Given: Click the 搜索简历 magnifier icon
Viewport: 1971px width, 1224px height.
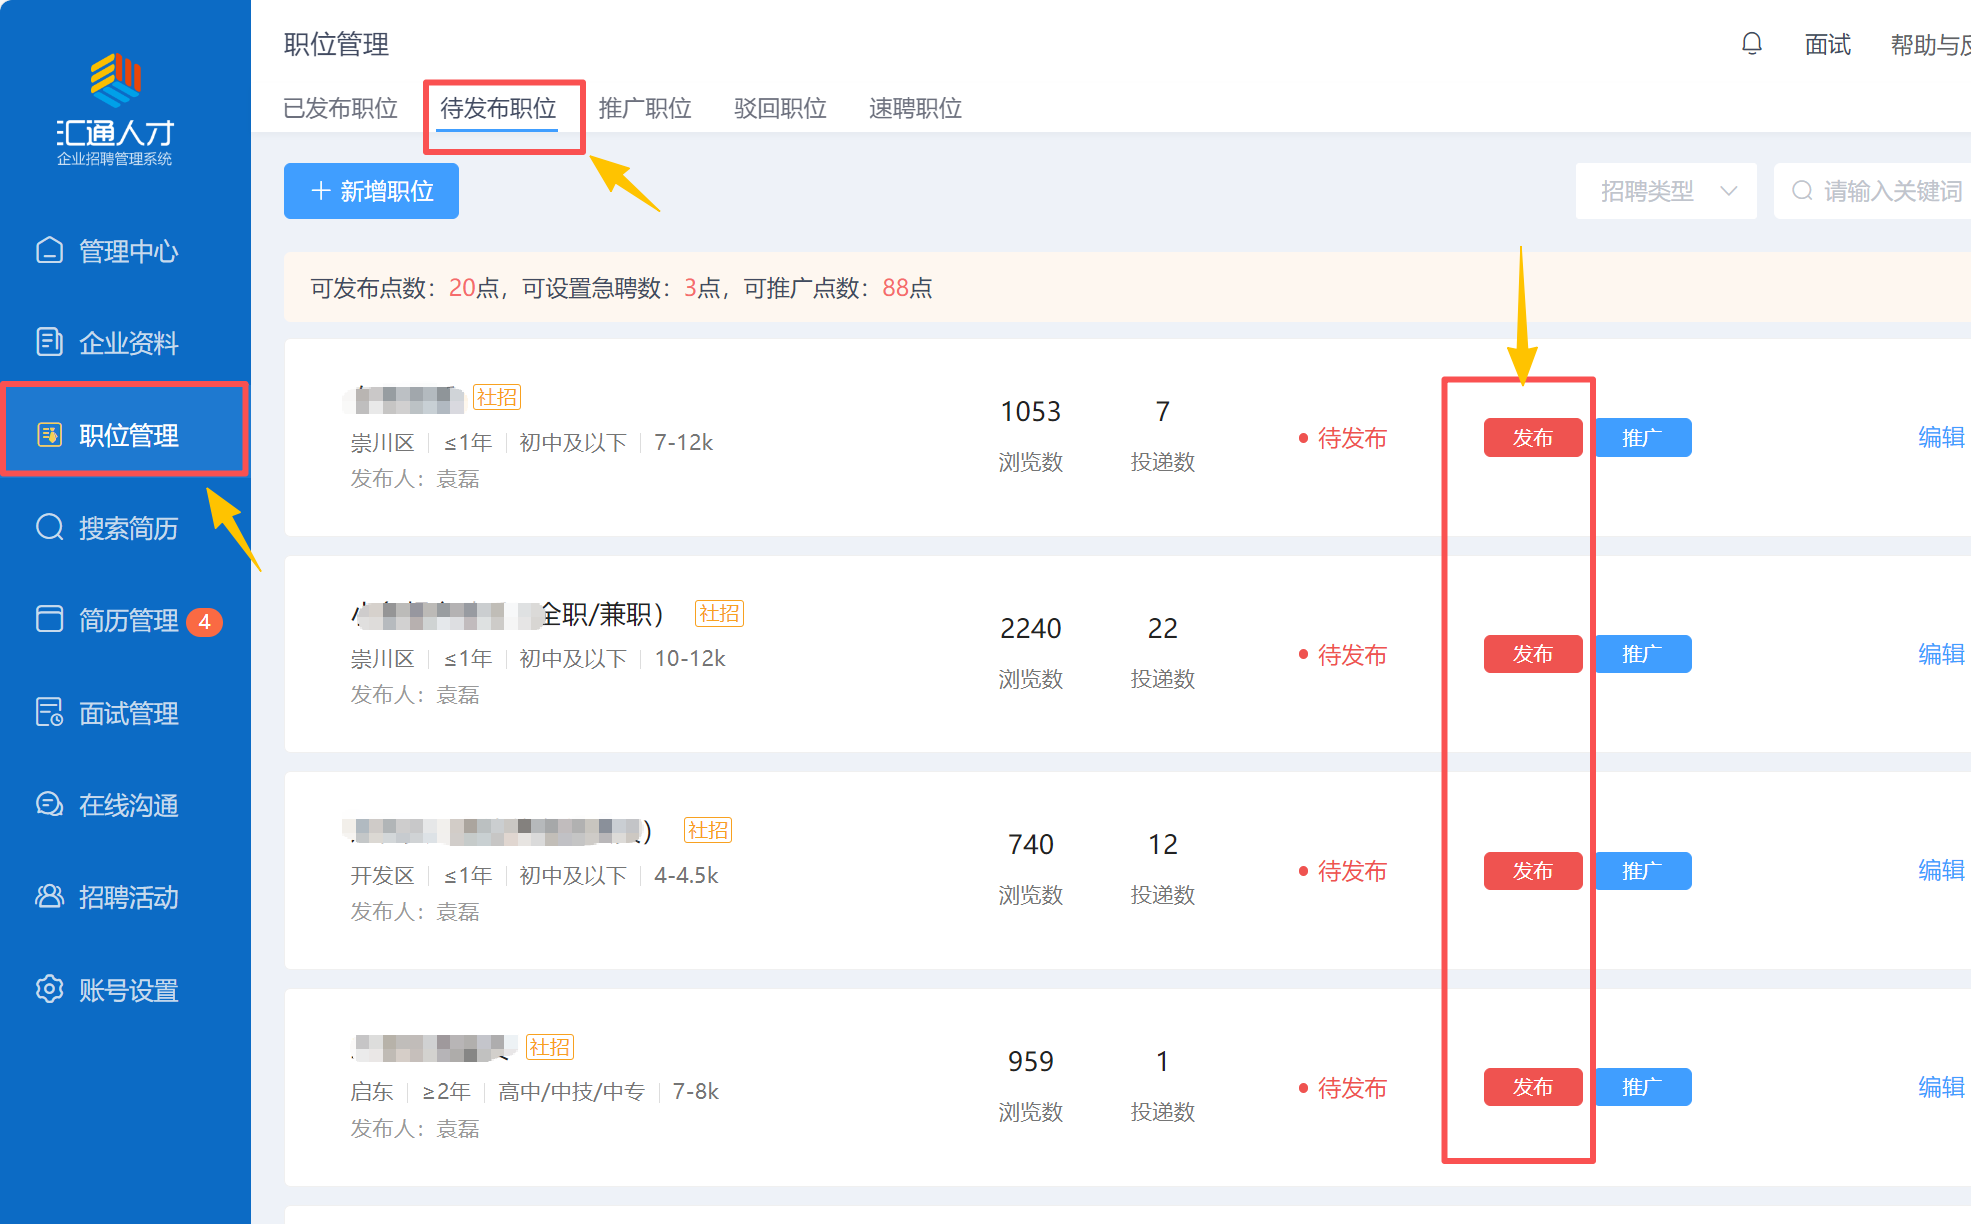Looking at the screenshot, I should point(49,527).
